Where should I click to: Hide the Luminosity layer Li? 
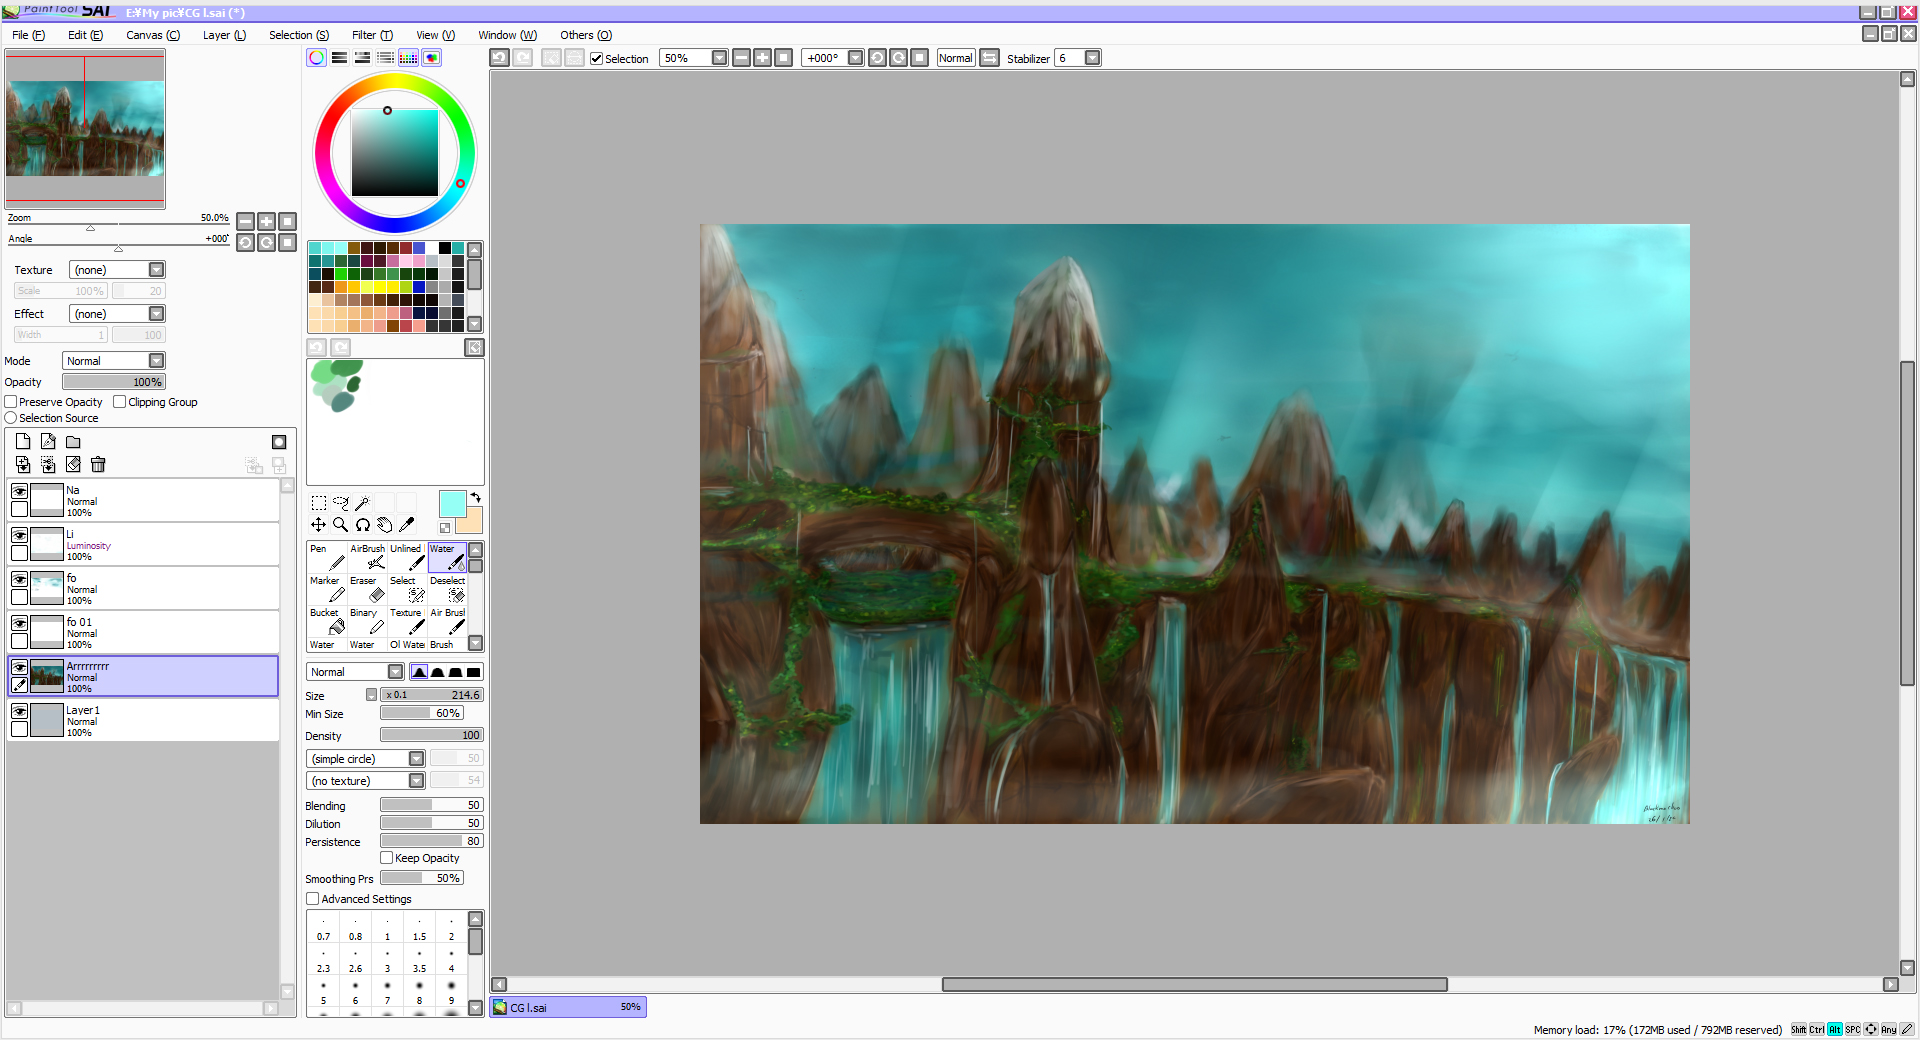click(19, 535)
